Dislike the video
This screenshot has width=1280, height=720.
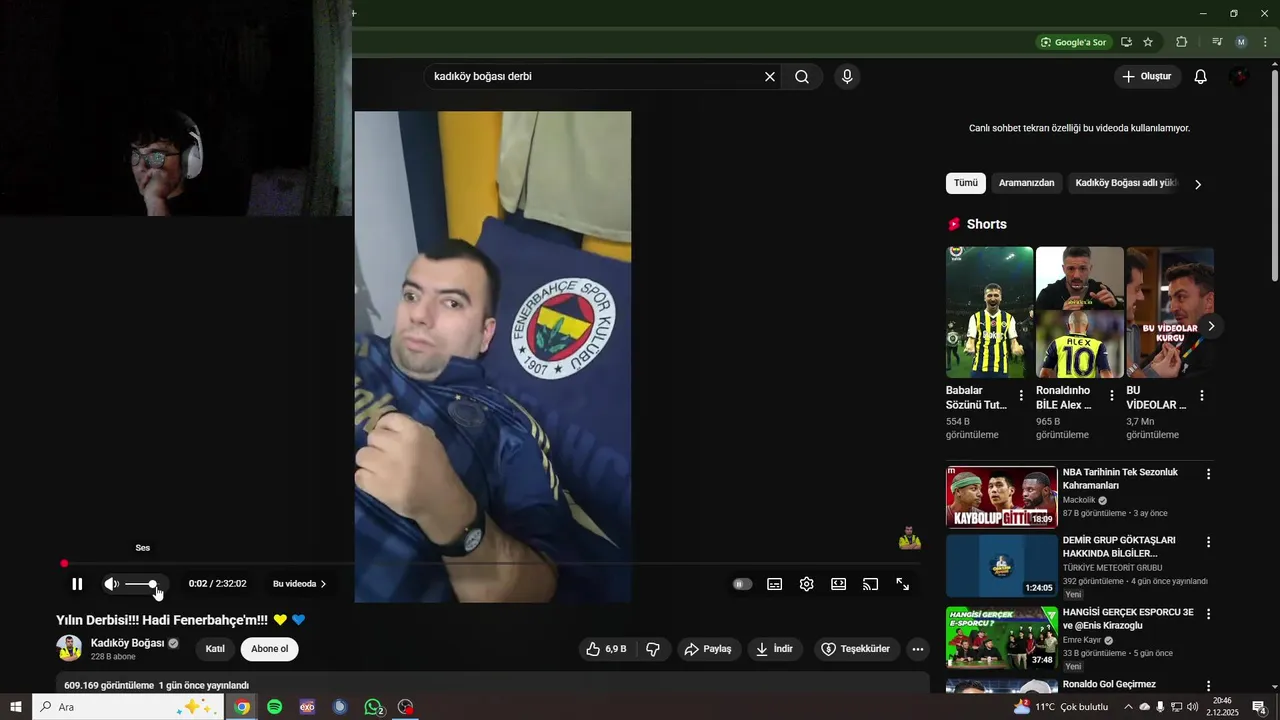coord(653,649)
